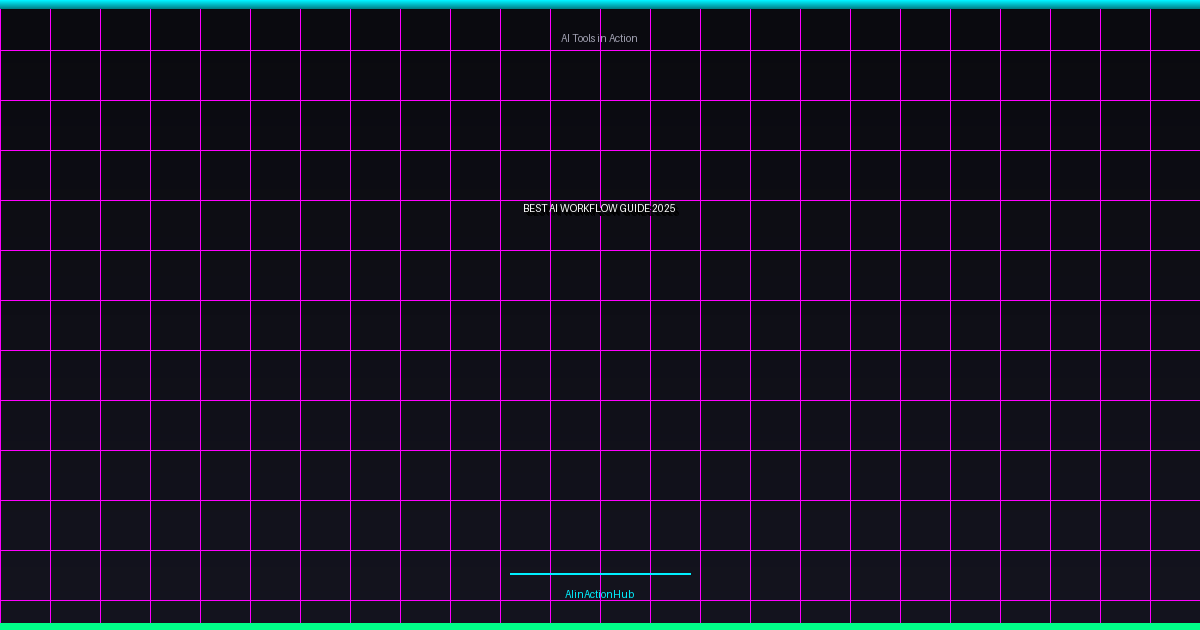Click the word 'Action' in the top subtitle
The image size is (1200, 630).
623,38
